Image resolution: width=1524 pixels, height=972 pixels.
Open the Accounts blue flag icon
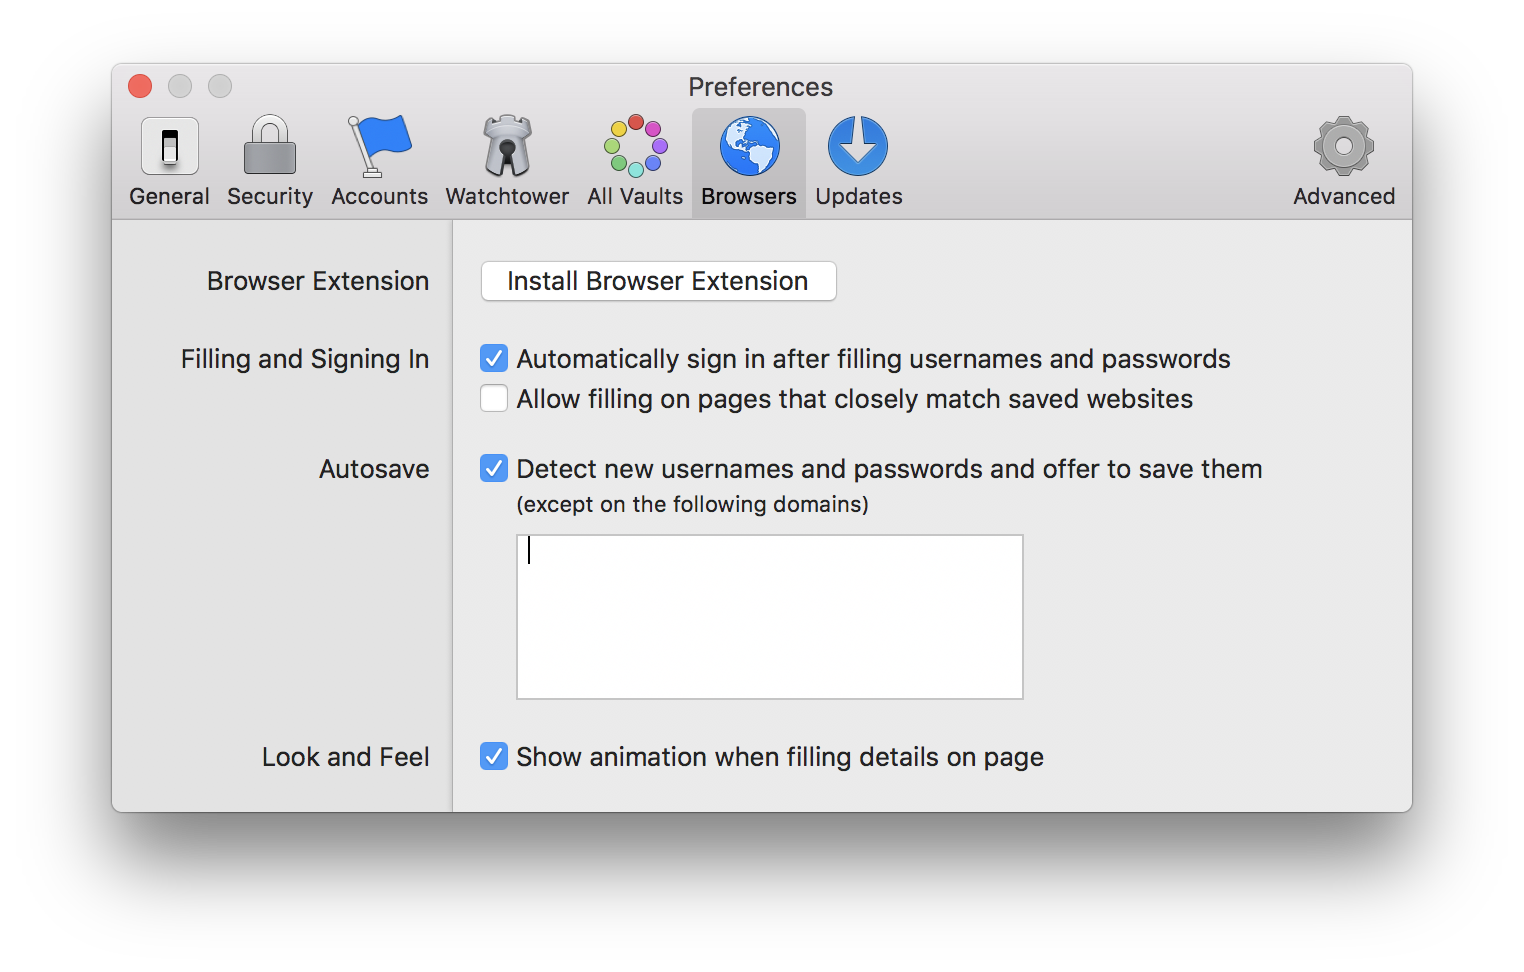(x=379, y=146)
